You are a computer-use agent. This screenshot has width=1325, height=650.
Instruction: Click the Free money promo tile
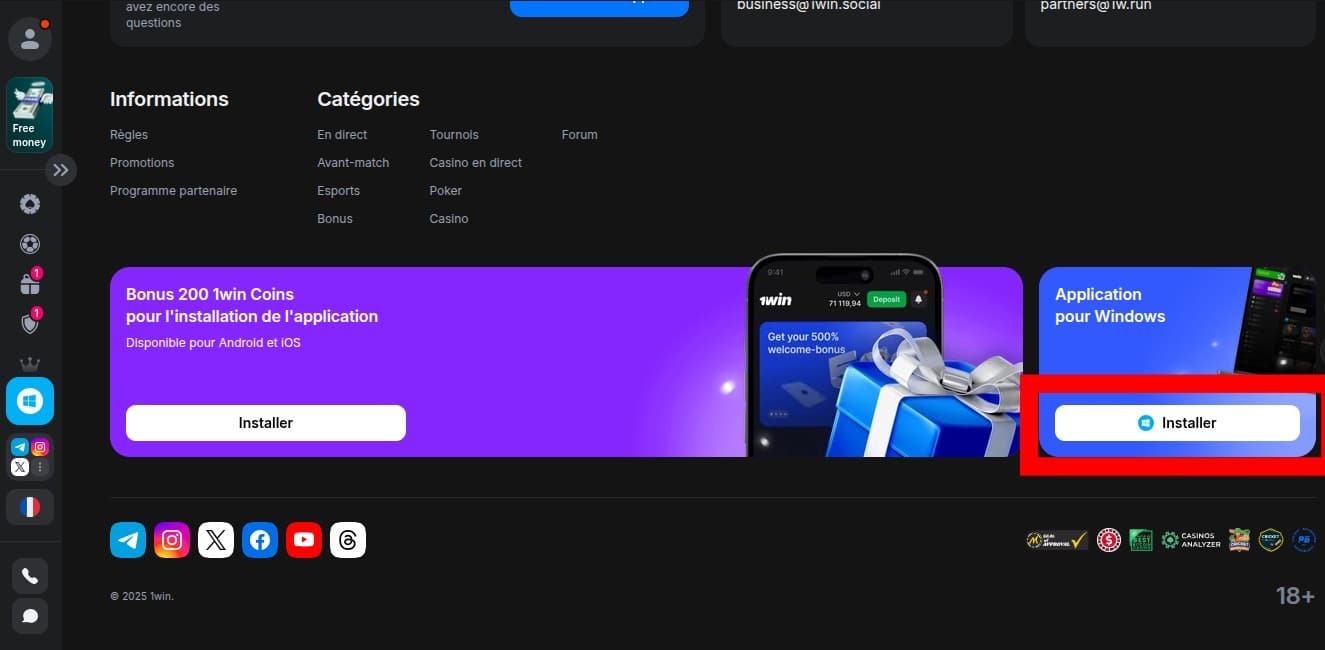pyautogui.click(x=30, y=115)
